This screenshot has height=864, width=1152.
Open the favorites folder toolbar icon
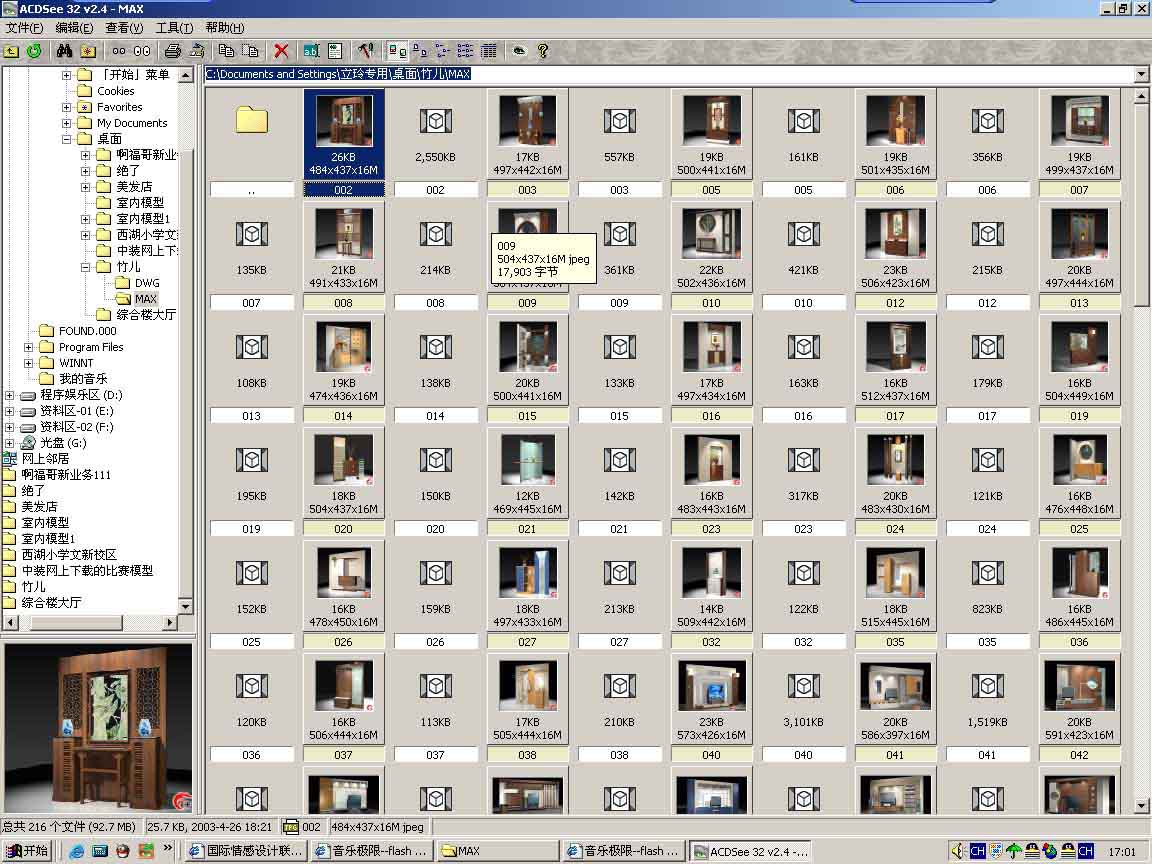[x=87, y=51]
